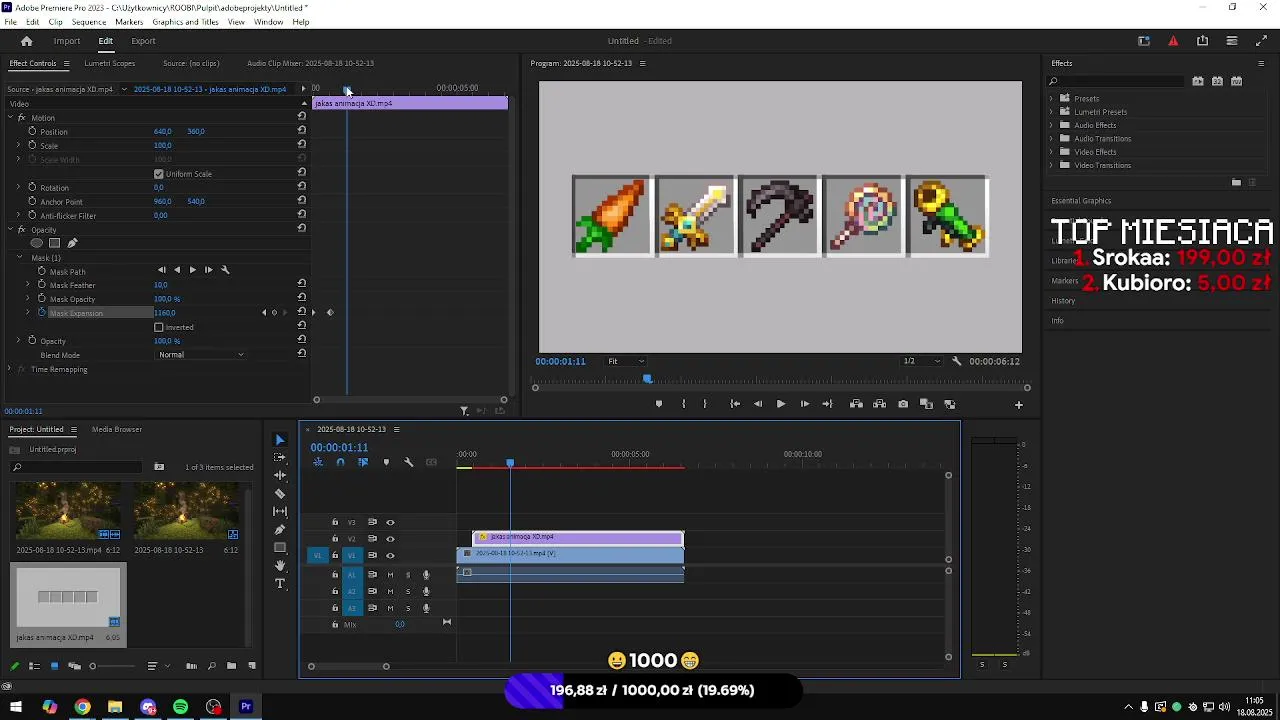Hide V3 track output eye
The height and width of the screenshot is (720, 1280).
(x=390, y=522)
